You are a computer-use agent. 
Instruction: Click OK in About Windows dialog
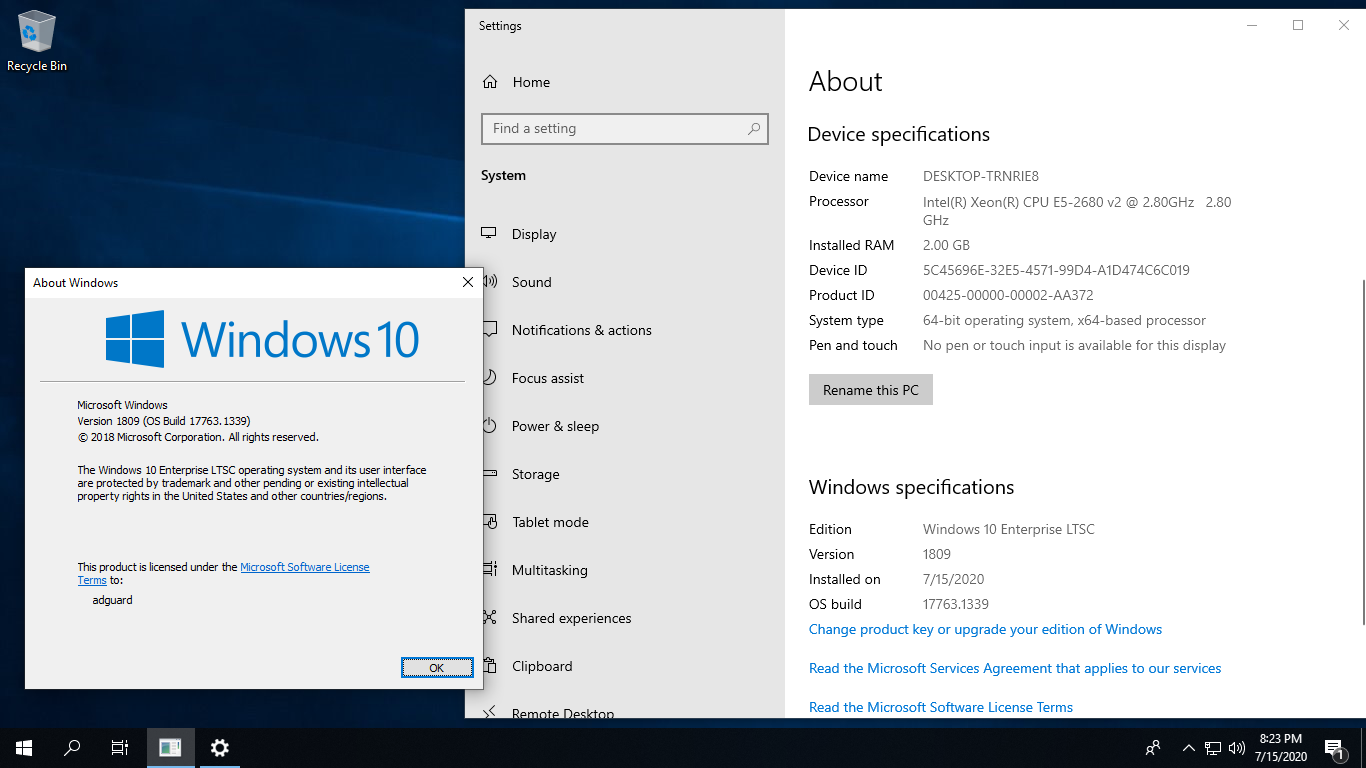(x=437, y=668)
